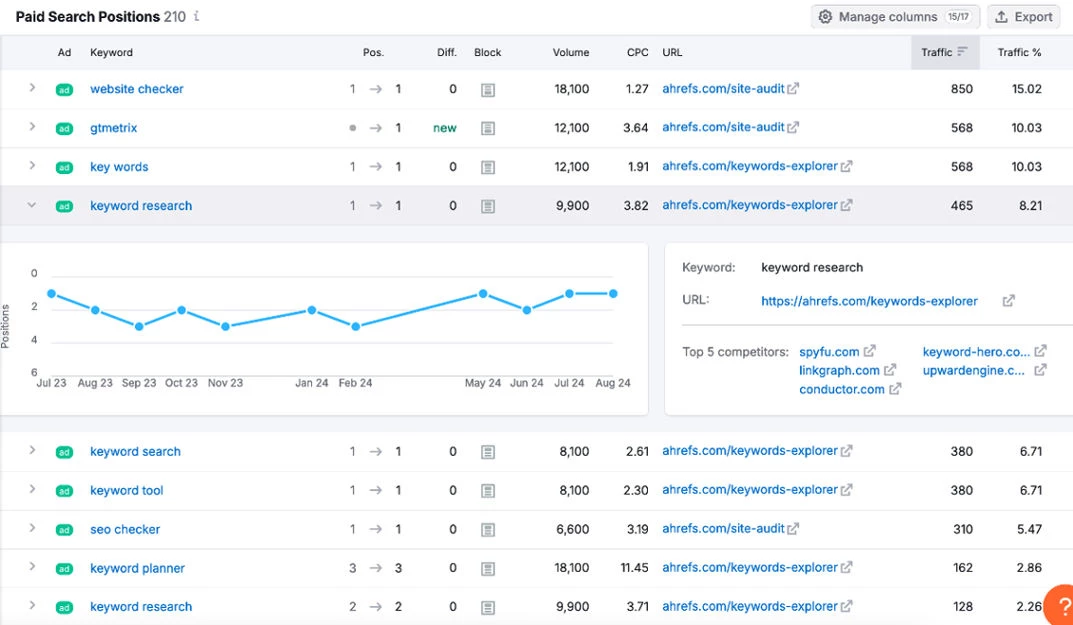Select the Aug 24 point on position chart
The width and height of the screenshot is (1073, 625).
(x=613, y=294)
